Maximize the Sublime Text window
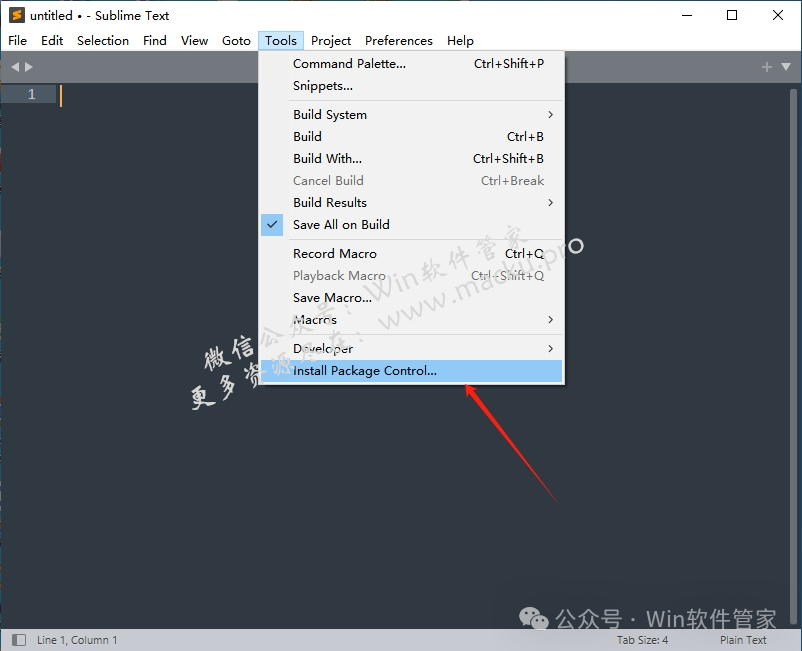 [x=732, y=15]
